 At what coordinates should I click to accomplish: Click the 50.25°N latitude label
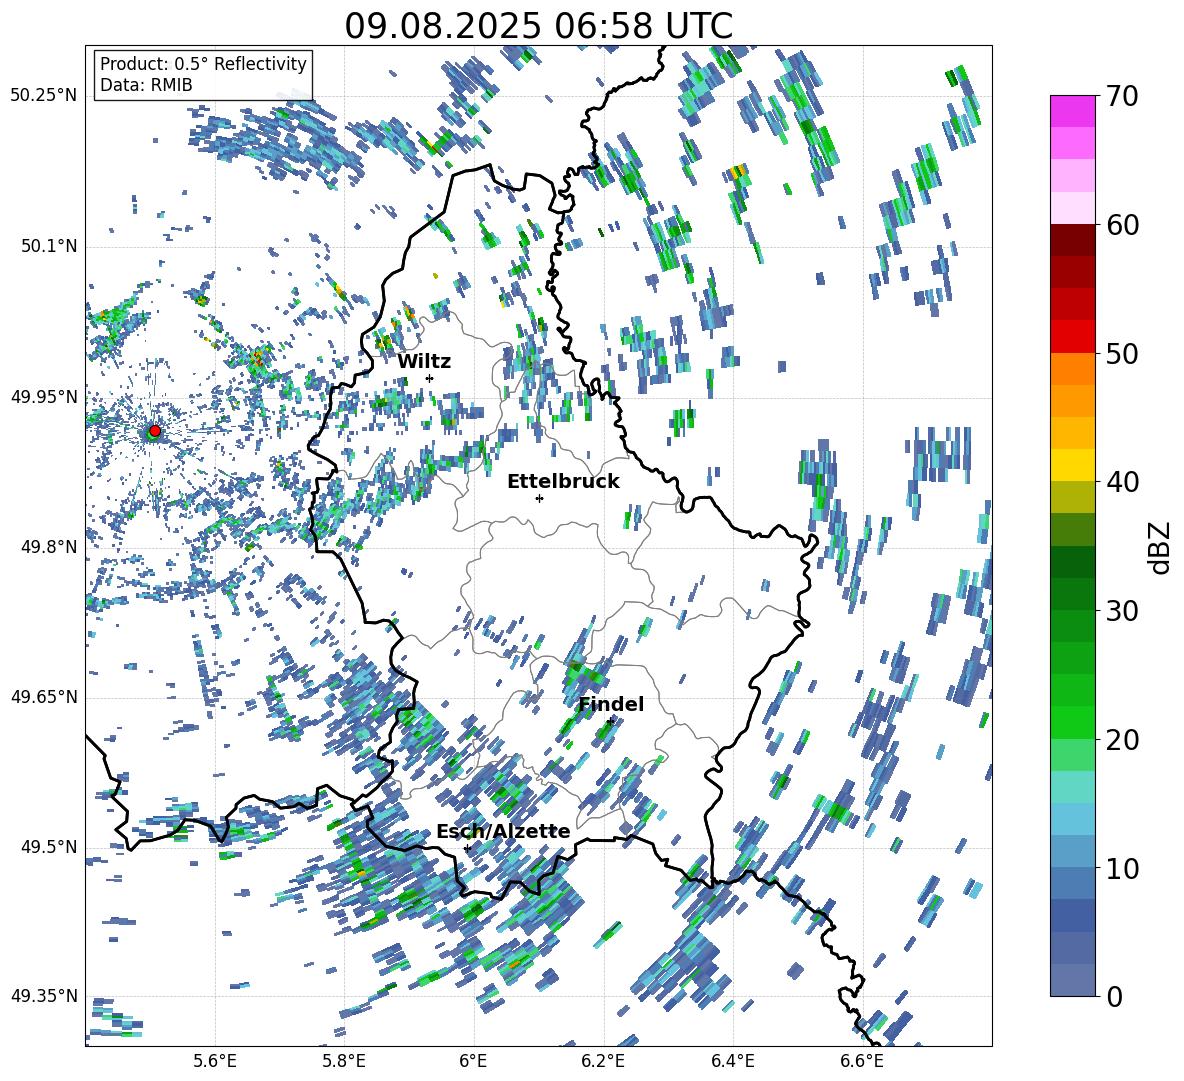click(44, 96)
